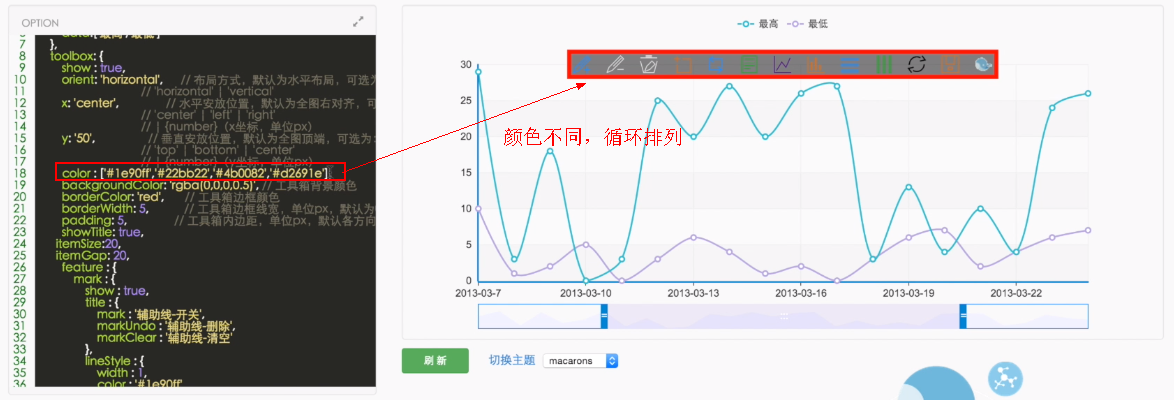Select the blue stack layout icon
Image resolution: width=1174 pixels, height=400 pixels.
pyautogui.click(x=850, y=64)
